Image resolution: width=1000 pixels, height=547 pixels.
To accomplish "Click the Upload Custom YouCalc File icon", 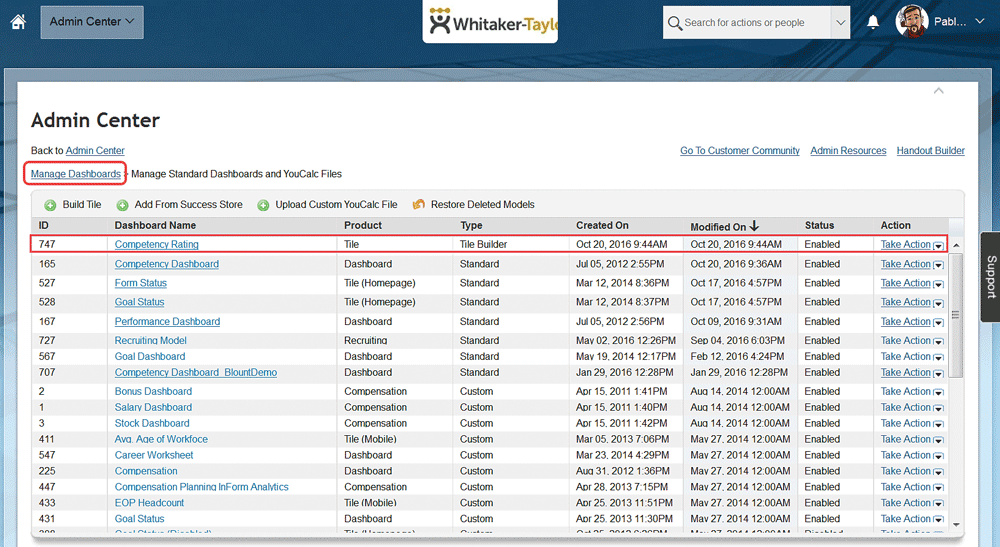I will click(263, 205).
